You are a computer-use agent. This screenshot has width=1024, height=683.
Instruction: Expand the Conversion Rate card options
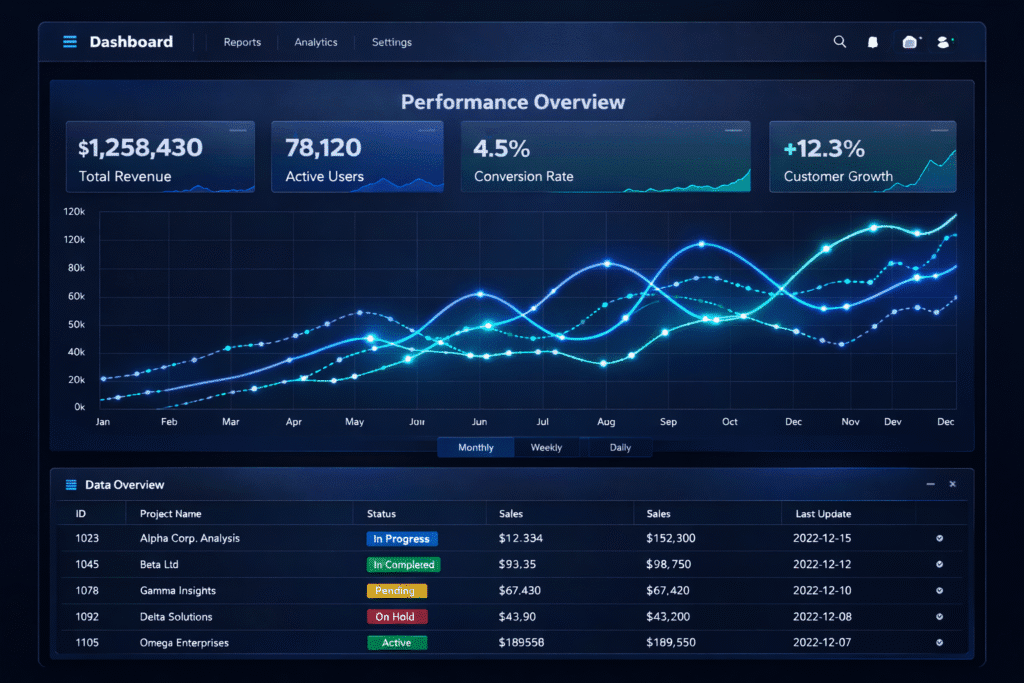[x=734, y=130]
